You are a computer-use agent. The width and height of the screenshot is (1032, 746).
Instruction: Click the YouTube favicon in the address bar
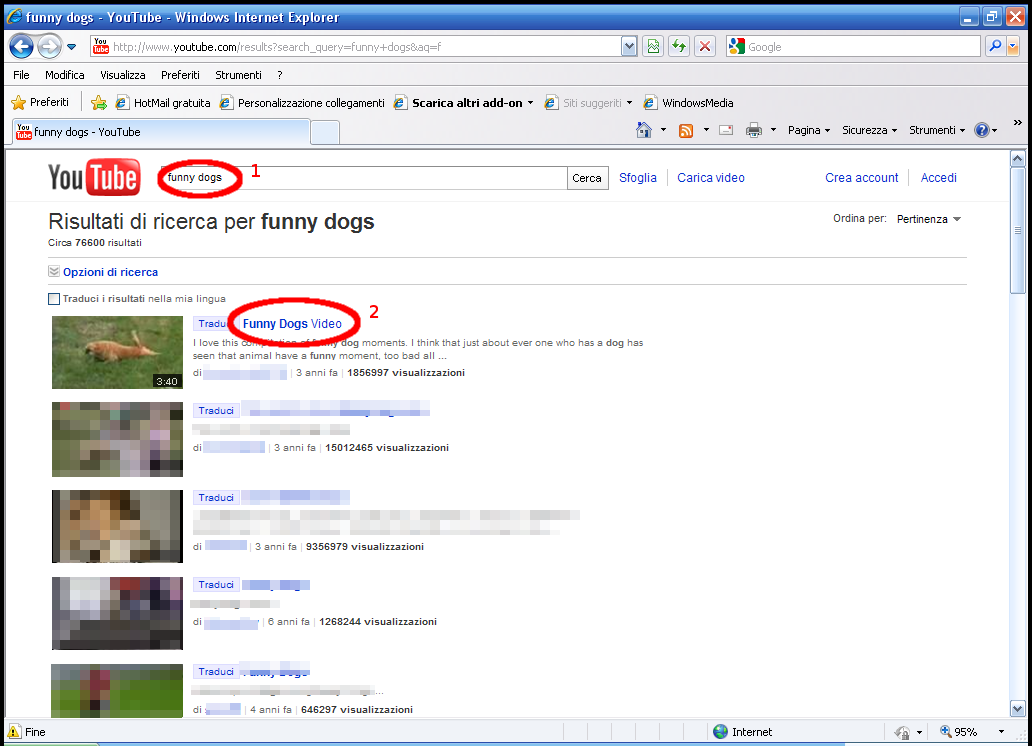(x=101, y=46)
